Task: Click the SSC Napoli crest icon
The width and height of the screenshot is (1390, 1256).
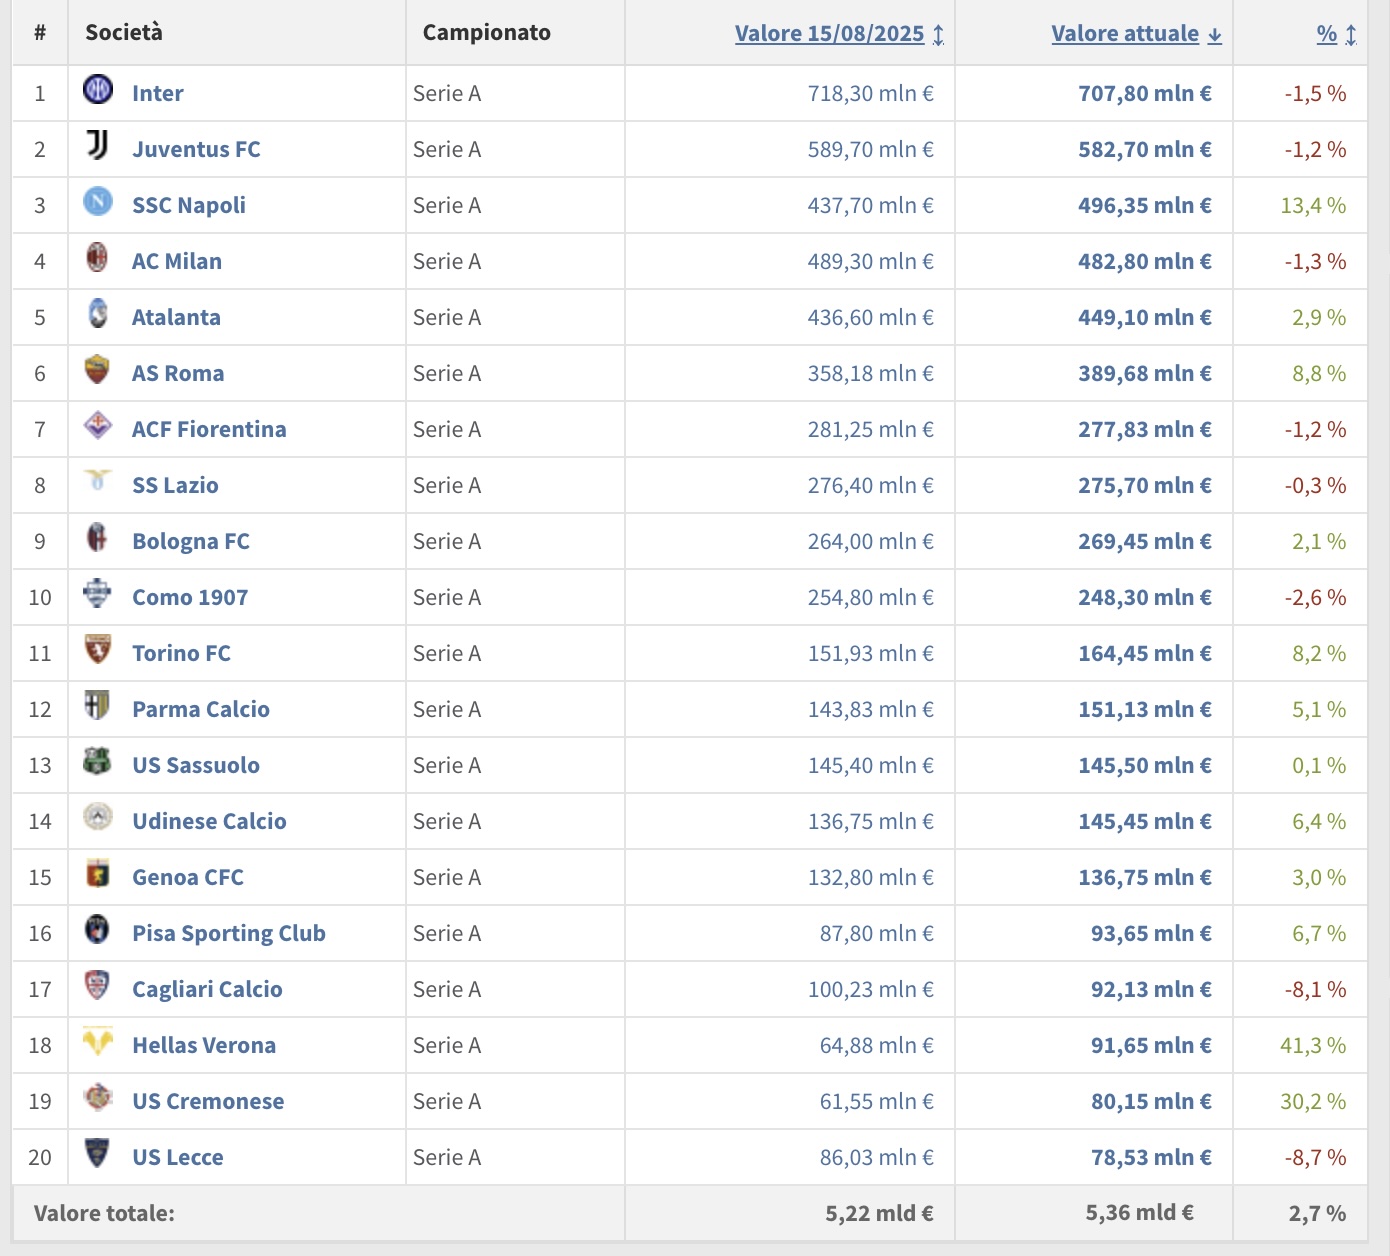Action: (97, 202)
